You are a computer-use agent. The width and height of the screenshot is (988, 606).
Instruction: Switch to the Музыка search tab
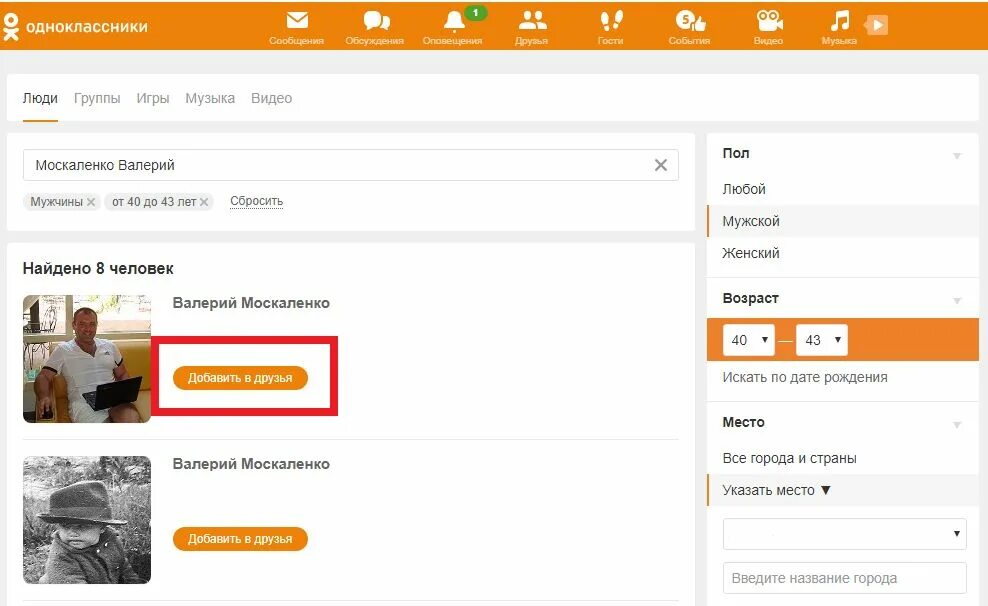point(210,98)
